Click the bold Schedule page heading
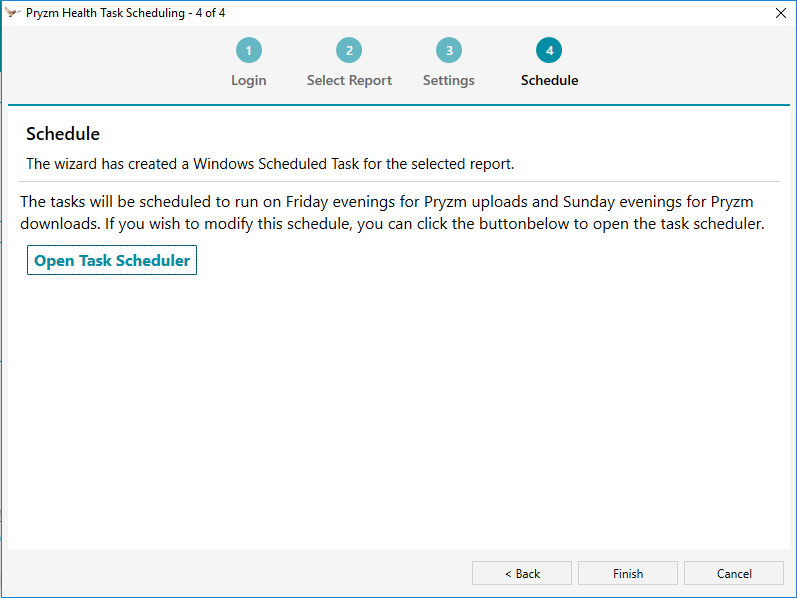Screen dimensions: 797x598 tap(63, 134)
